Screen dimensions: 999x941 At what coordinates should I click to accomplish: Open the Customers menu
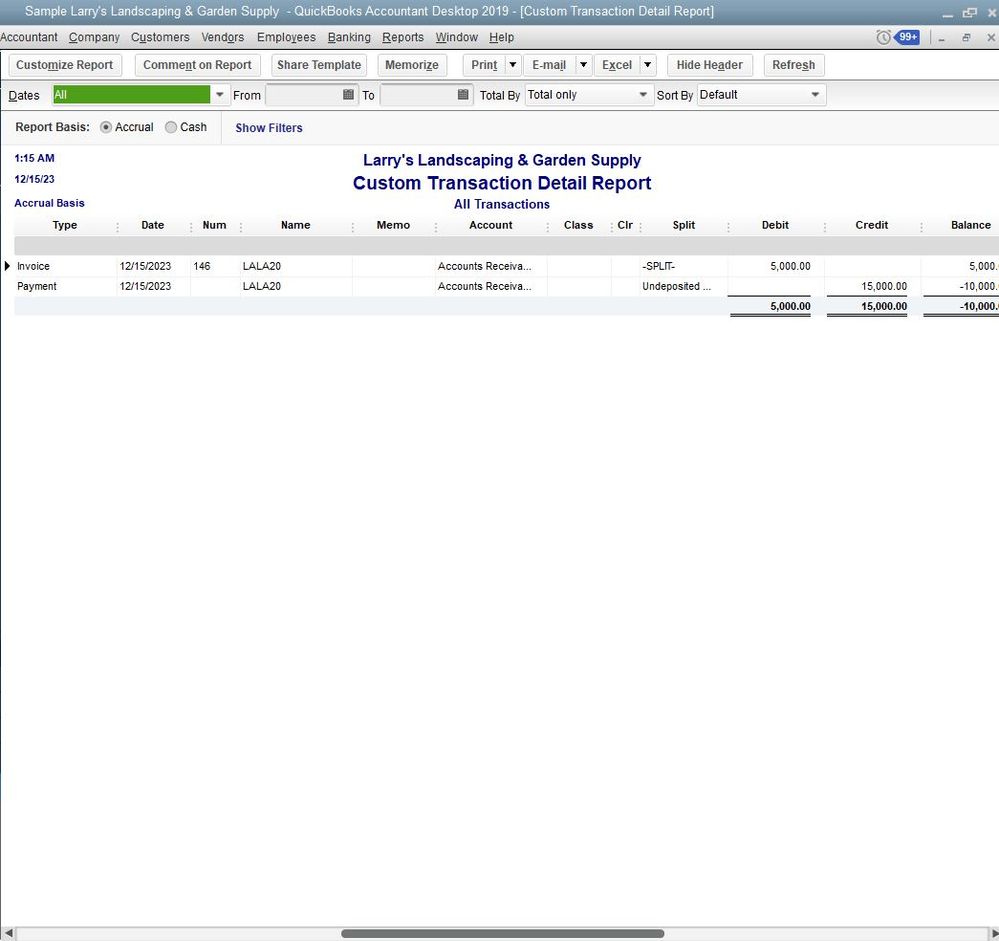pos(160,38)
